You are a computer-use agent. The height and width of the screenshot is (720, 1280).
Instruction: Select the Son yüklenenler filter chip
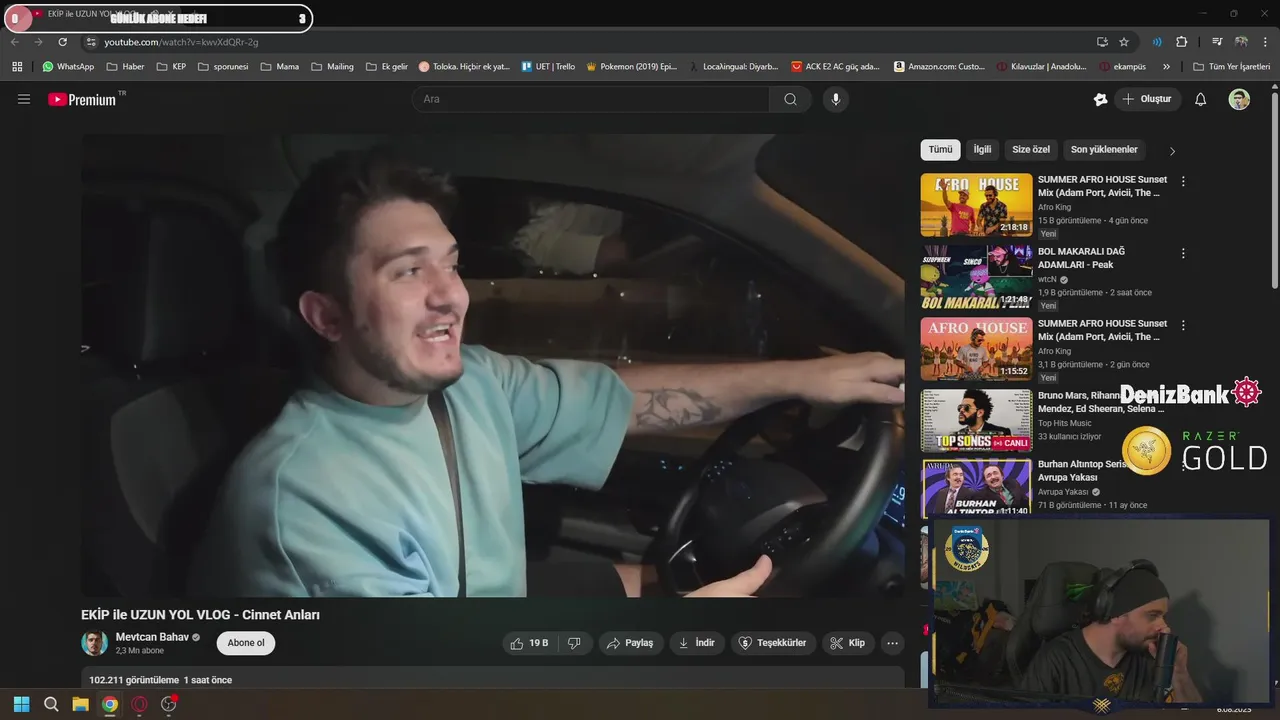point(1104,150)
